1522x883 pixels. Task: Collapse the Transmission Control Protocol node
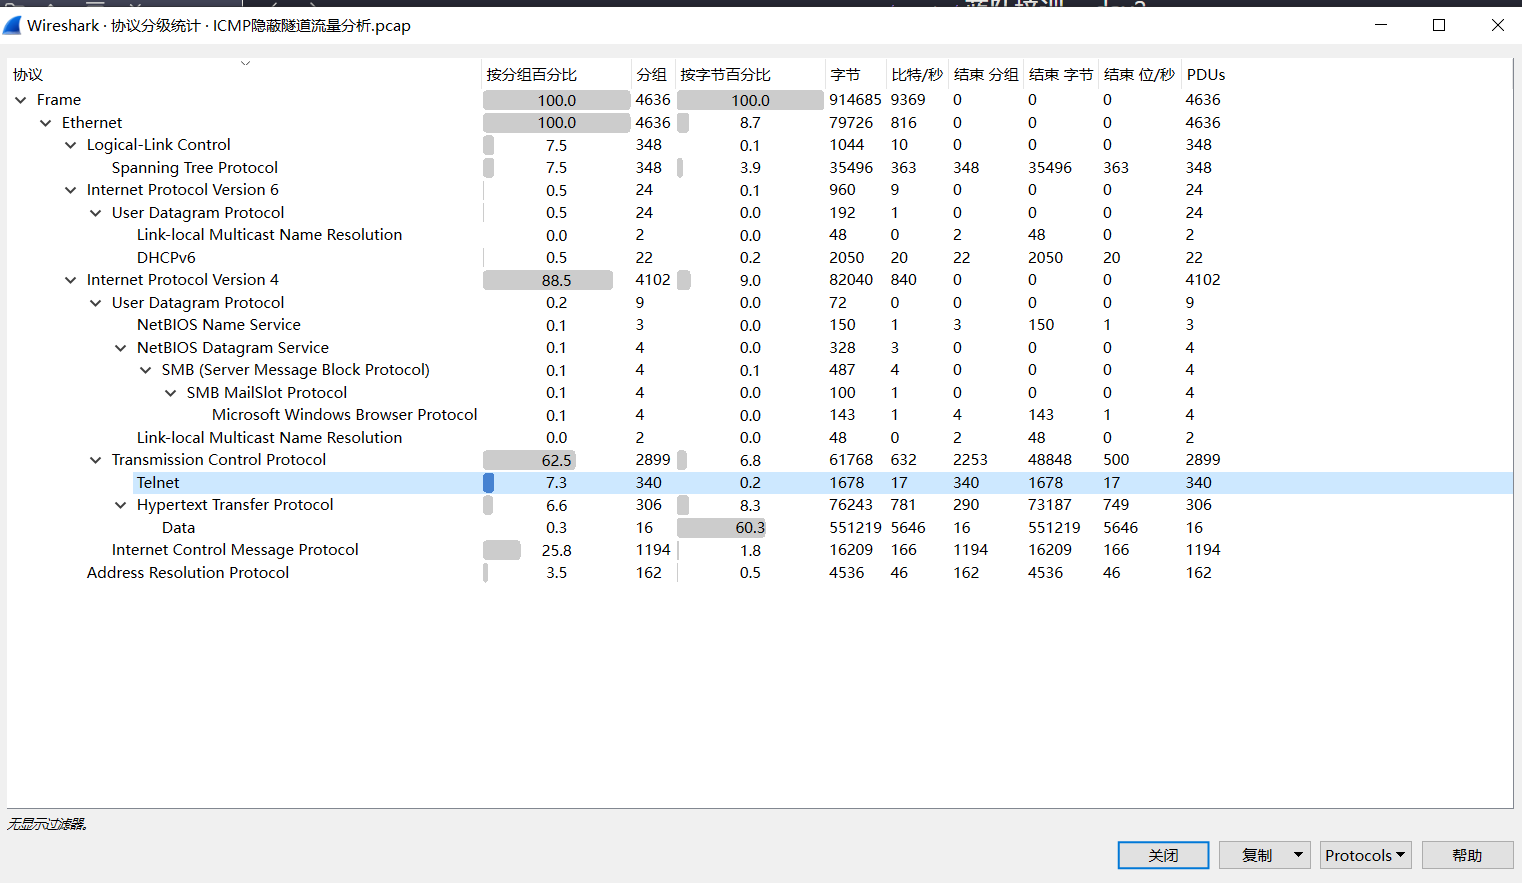[x=96, y=460]
